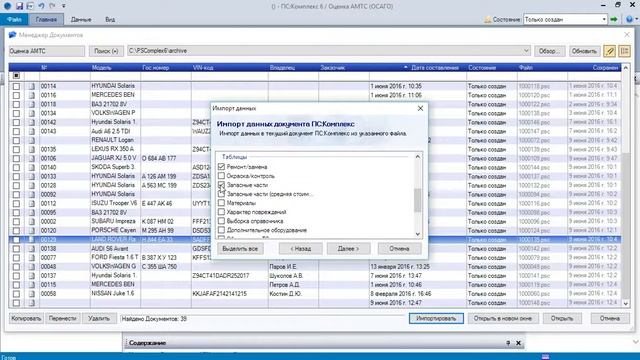
Task: Switch to the Вид ribbon tab
Action: point(110,19)
